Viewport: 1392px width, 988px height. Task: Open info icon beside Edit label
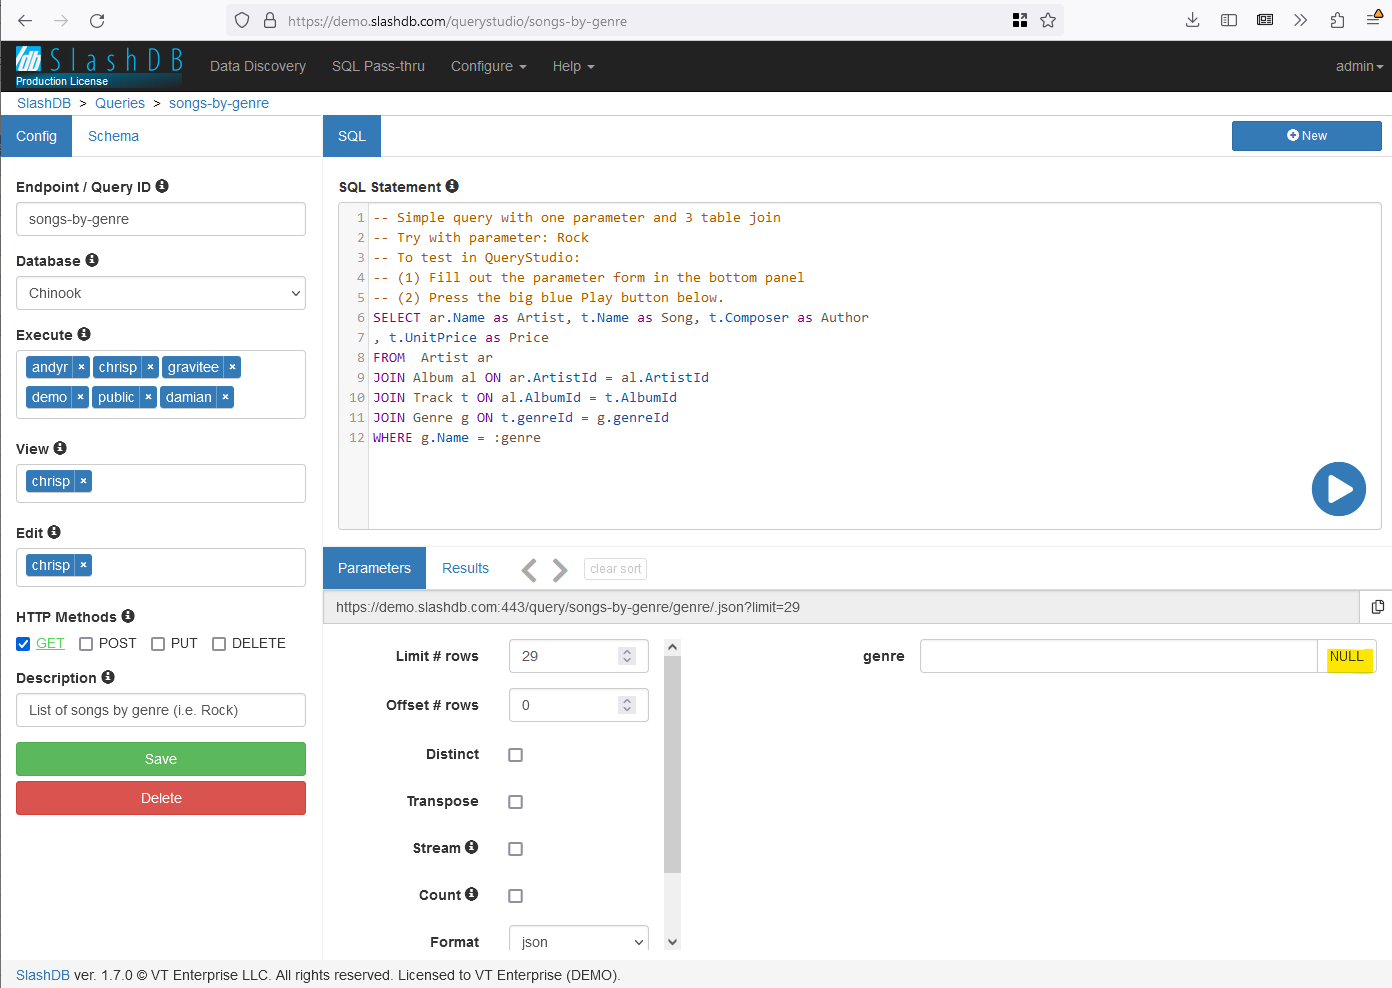pyautogui.click(x=54, y=532)
